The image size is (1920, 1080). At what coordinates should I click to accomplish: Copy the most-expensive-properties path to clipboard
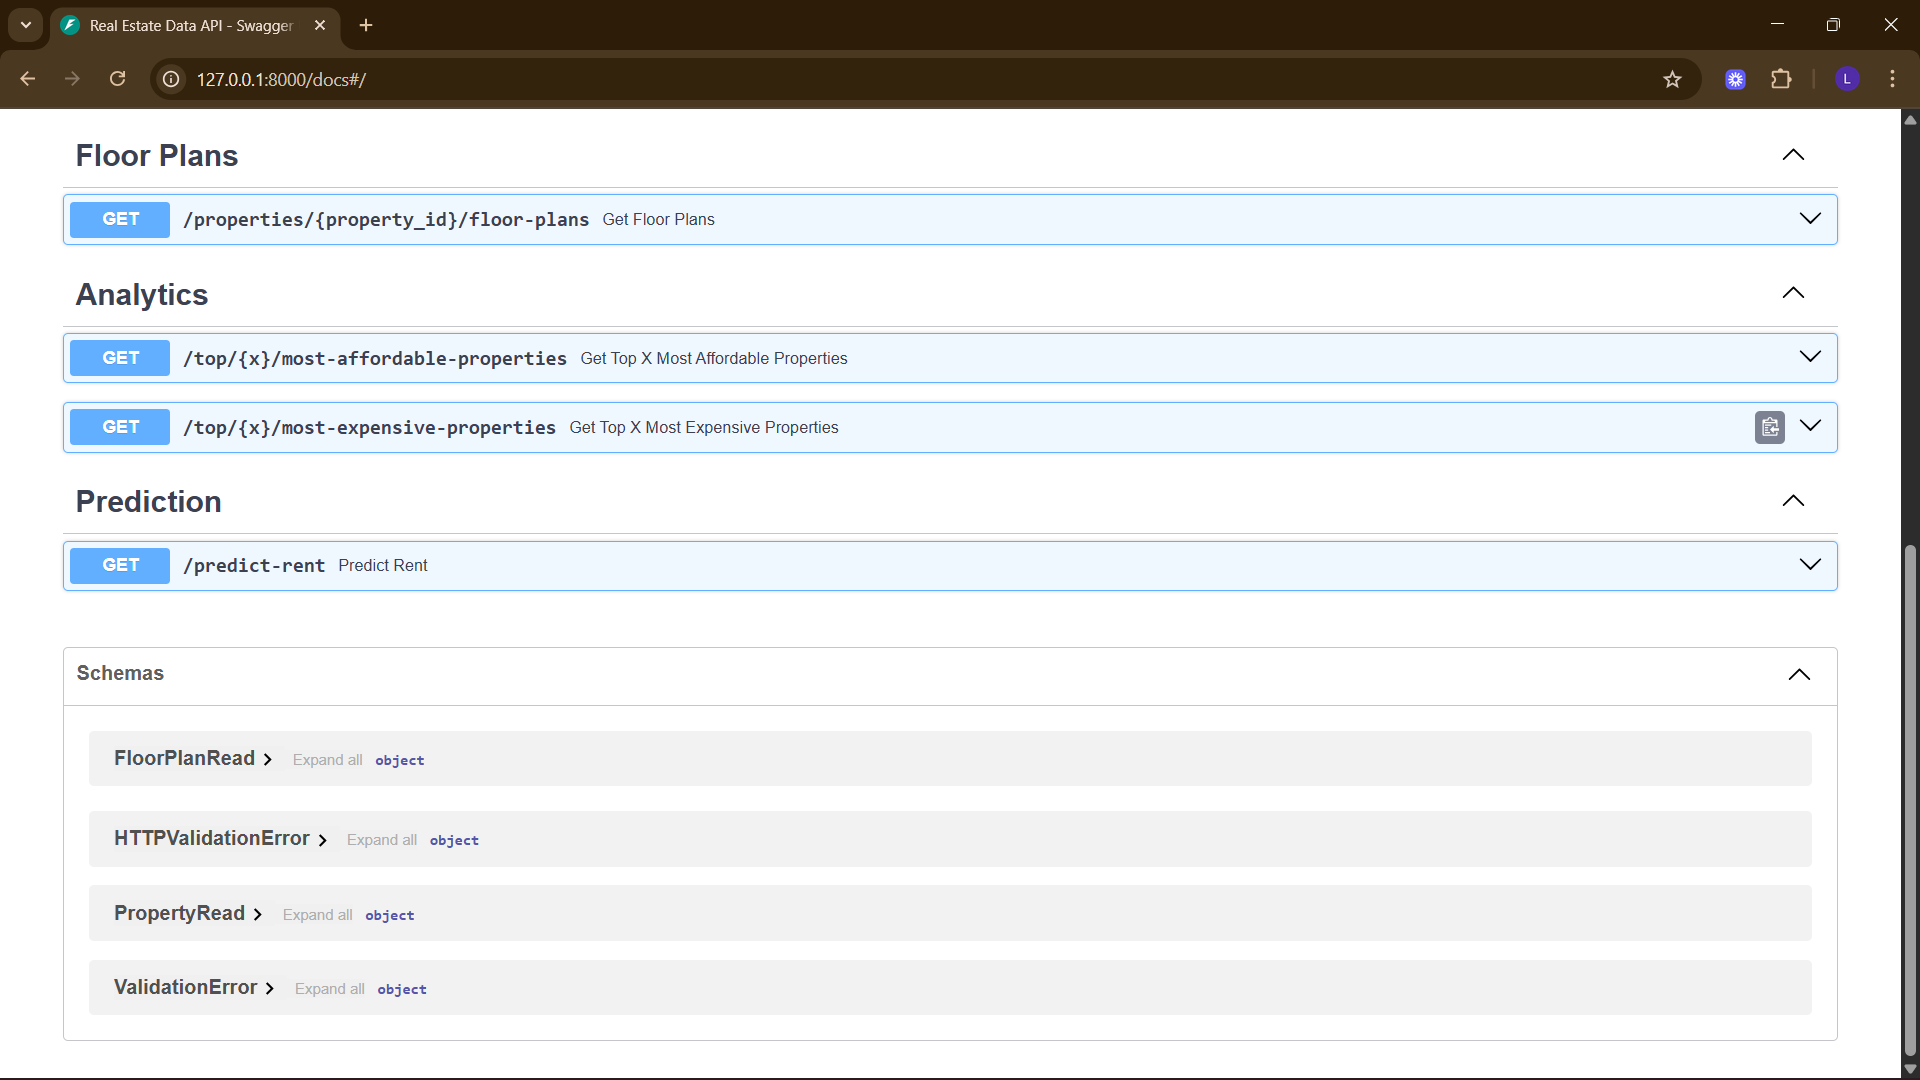click(1769, 427)
